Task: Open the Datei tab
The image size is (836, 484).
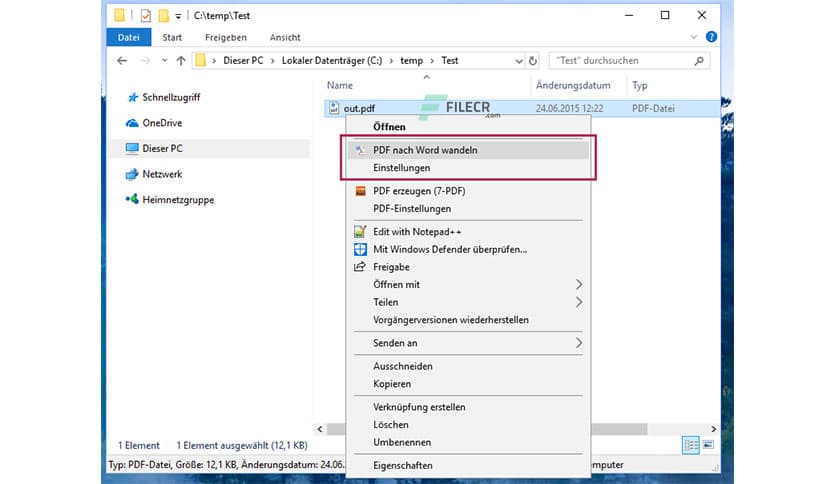Action: [x=128, y=37]
